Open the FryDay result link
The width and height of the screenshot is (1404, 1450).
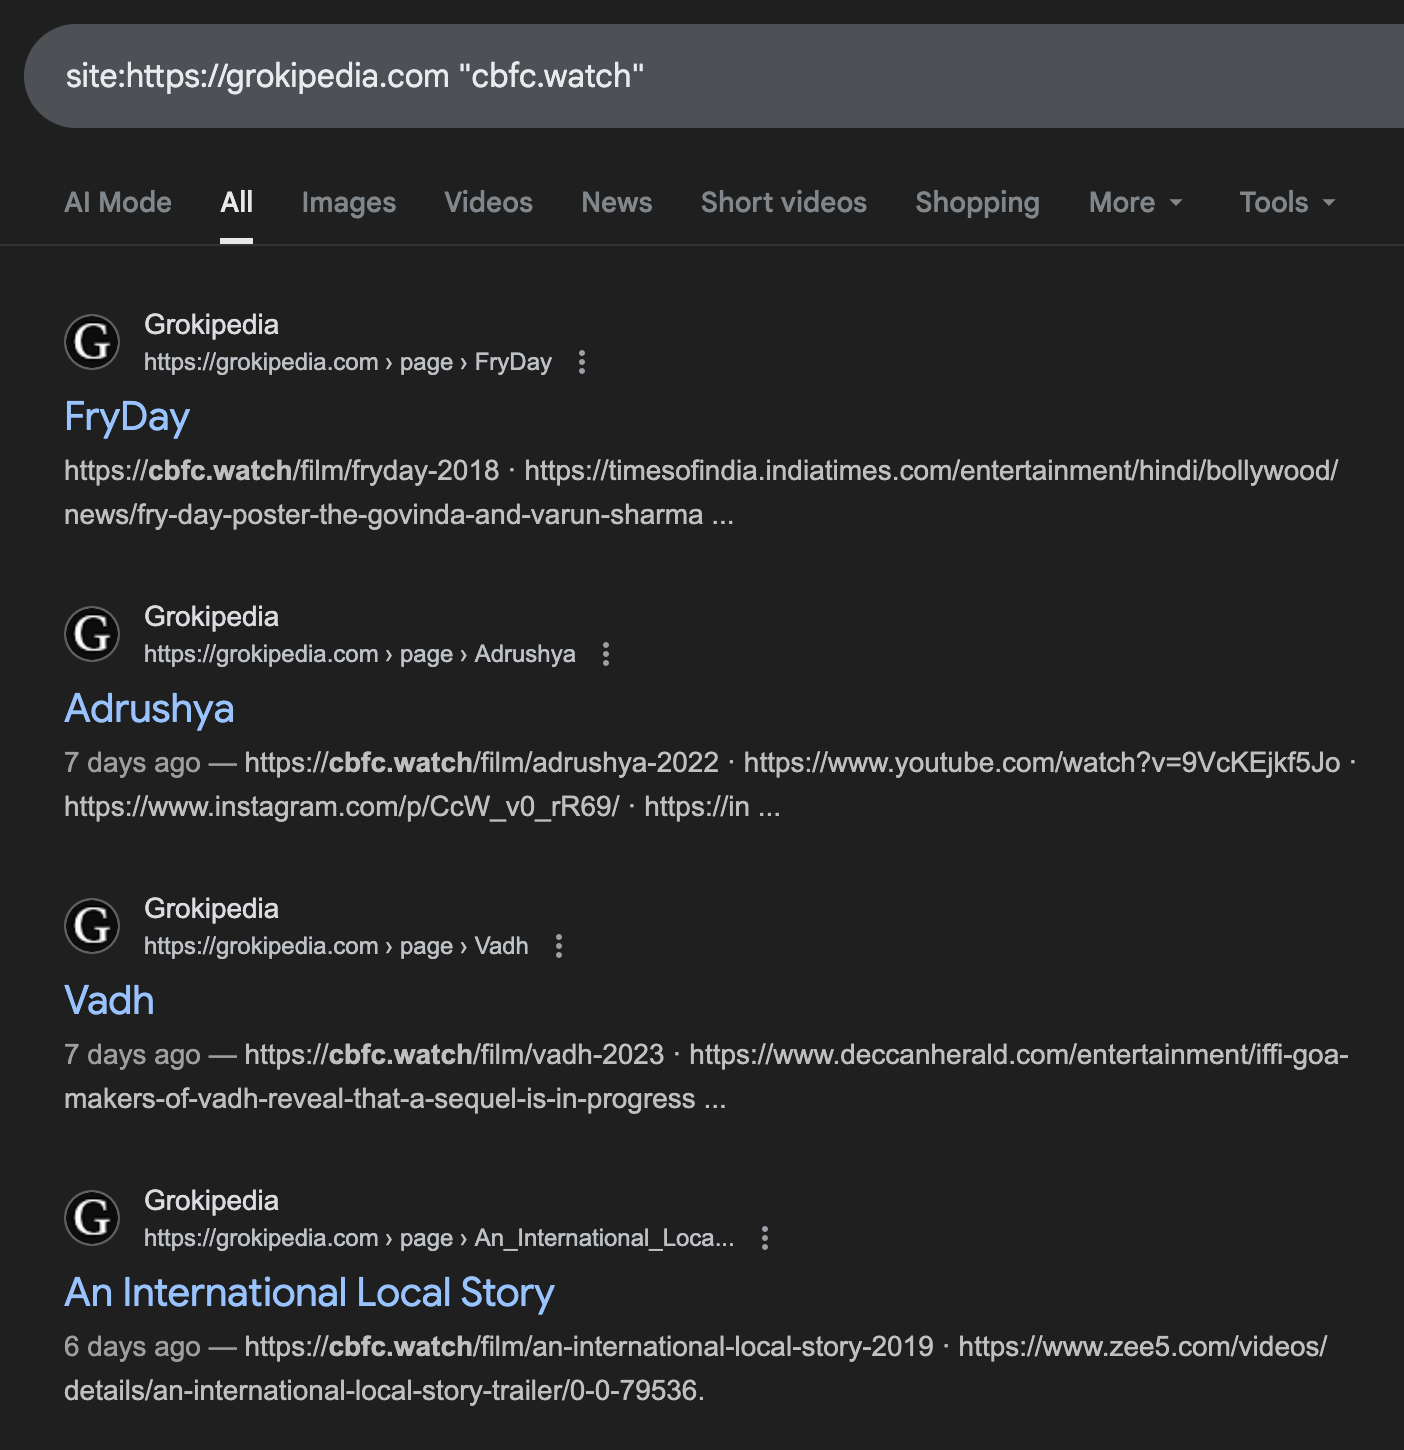point(127,417)
